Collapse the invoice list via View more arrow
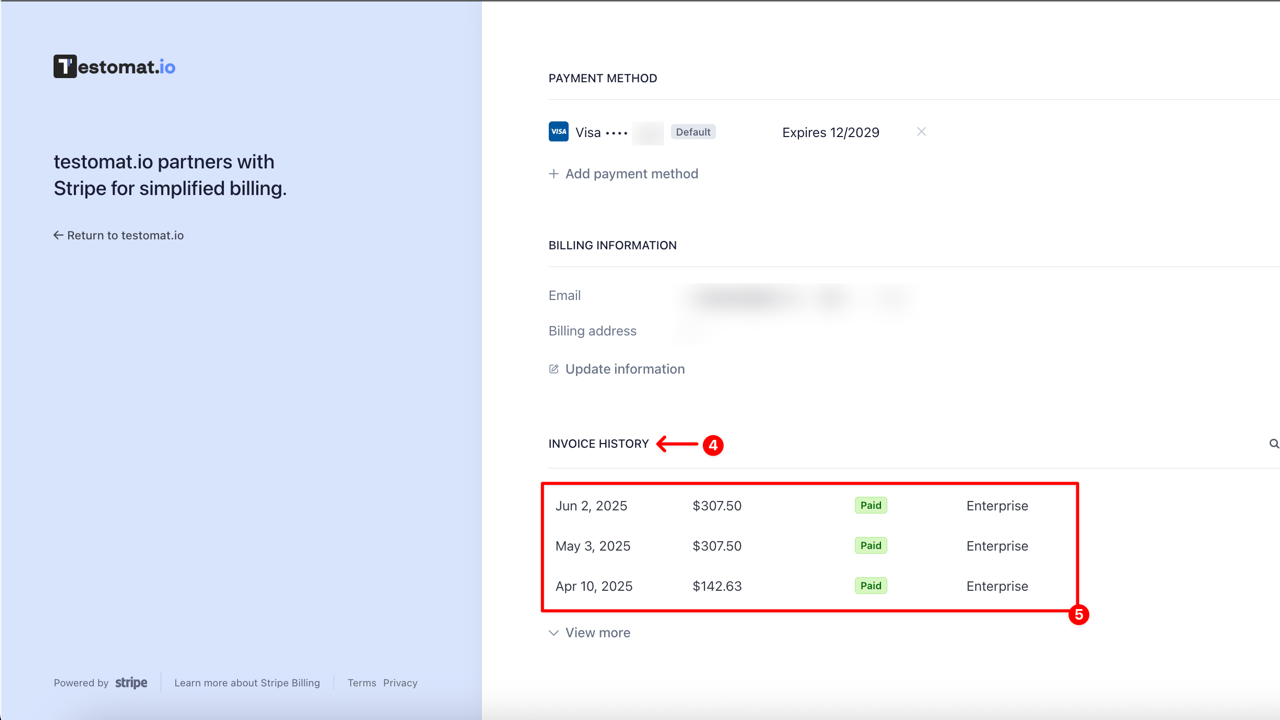The width and height of the screenshot is (1280, 720). coord(553,632)
